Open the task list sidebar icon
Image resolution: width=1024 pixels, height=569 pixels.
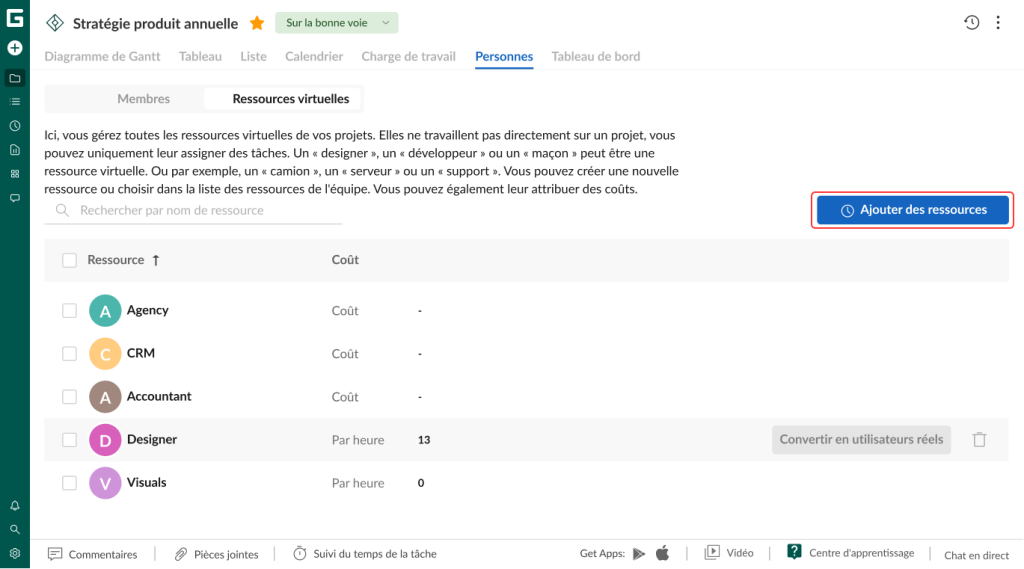[x=14, y=102]
